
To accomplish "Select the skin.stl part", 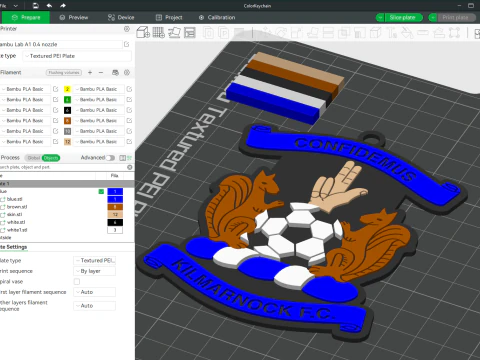I will click(14, 214).
